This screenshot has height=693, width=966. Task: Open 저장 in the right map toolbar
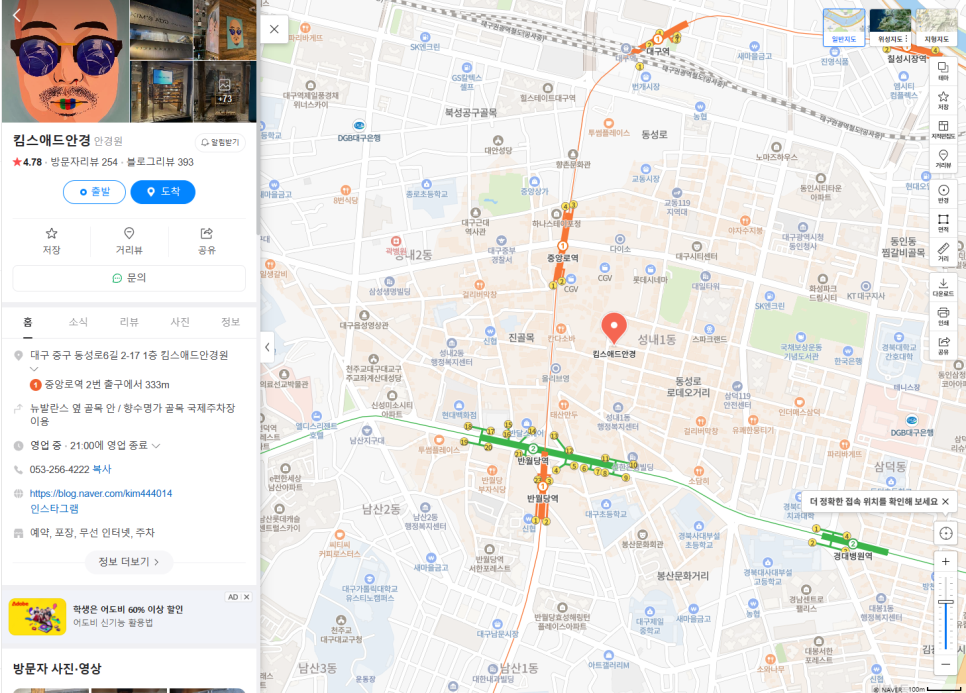[x=943, y=100]
